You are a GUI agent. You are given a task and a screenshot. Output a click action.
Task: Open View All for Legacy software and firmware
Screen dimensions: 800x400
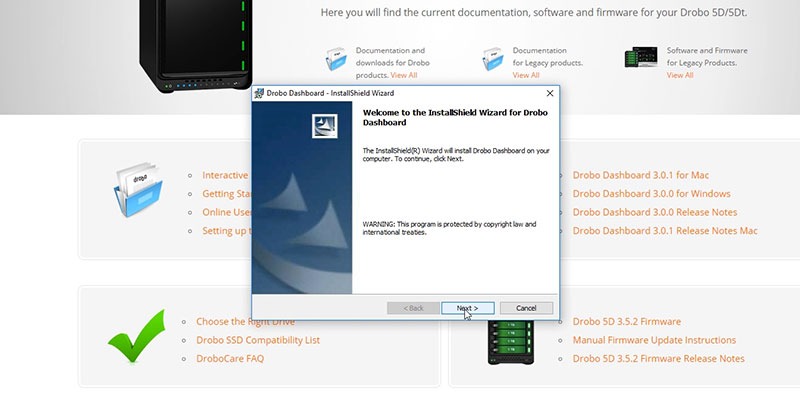click(x=680, y=75)
